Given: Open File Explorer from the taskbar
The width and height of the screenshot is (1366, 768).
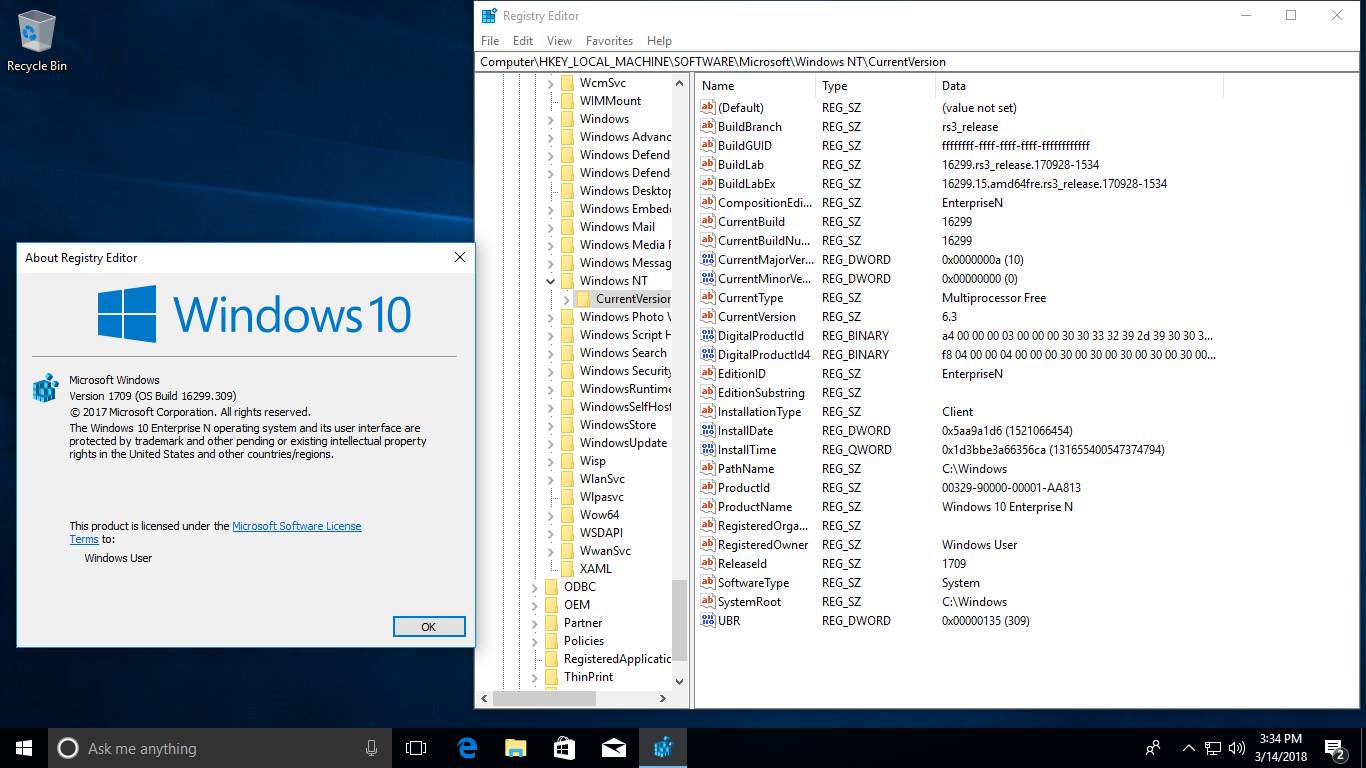Looking at the screenshot, I should coord(516,748).
